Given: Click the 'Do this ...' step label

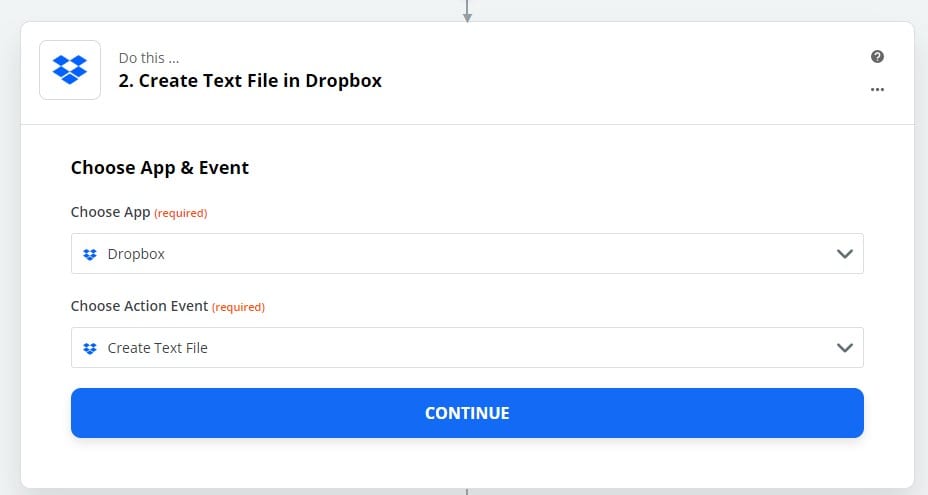Looking at the screenshot, I should click(x=149, y=58).
